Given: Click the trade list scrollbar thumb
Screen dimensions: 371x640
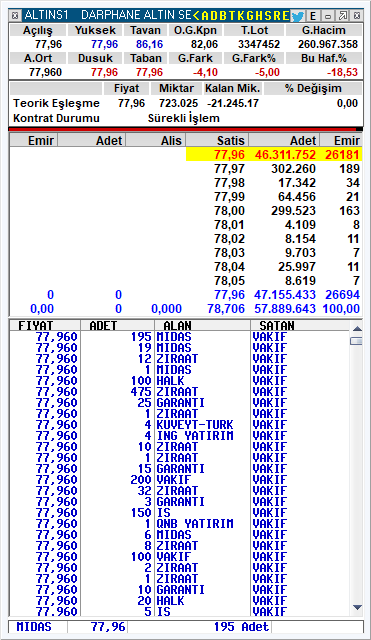Looking at the screenshot, I should pyautogui.click(x=356, y=341).
